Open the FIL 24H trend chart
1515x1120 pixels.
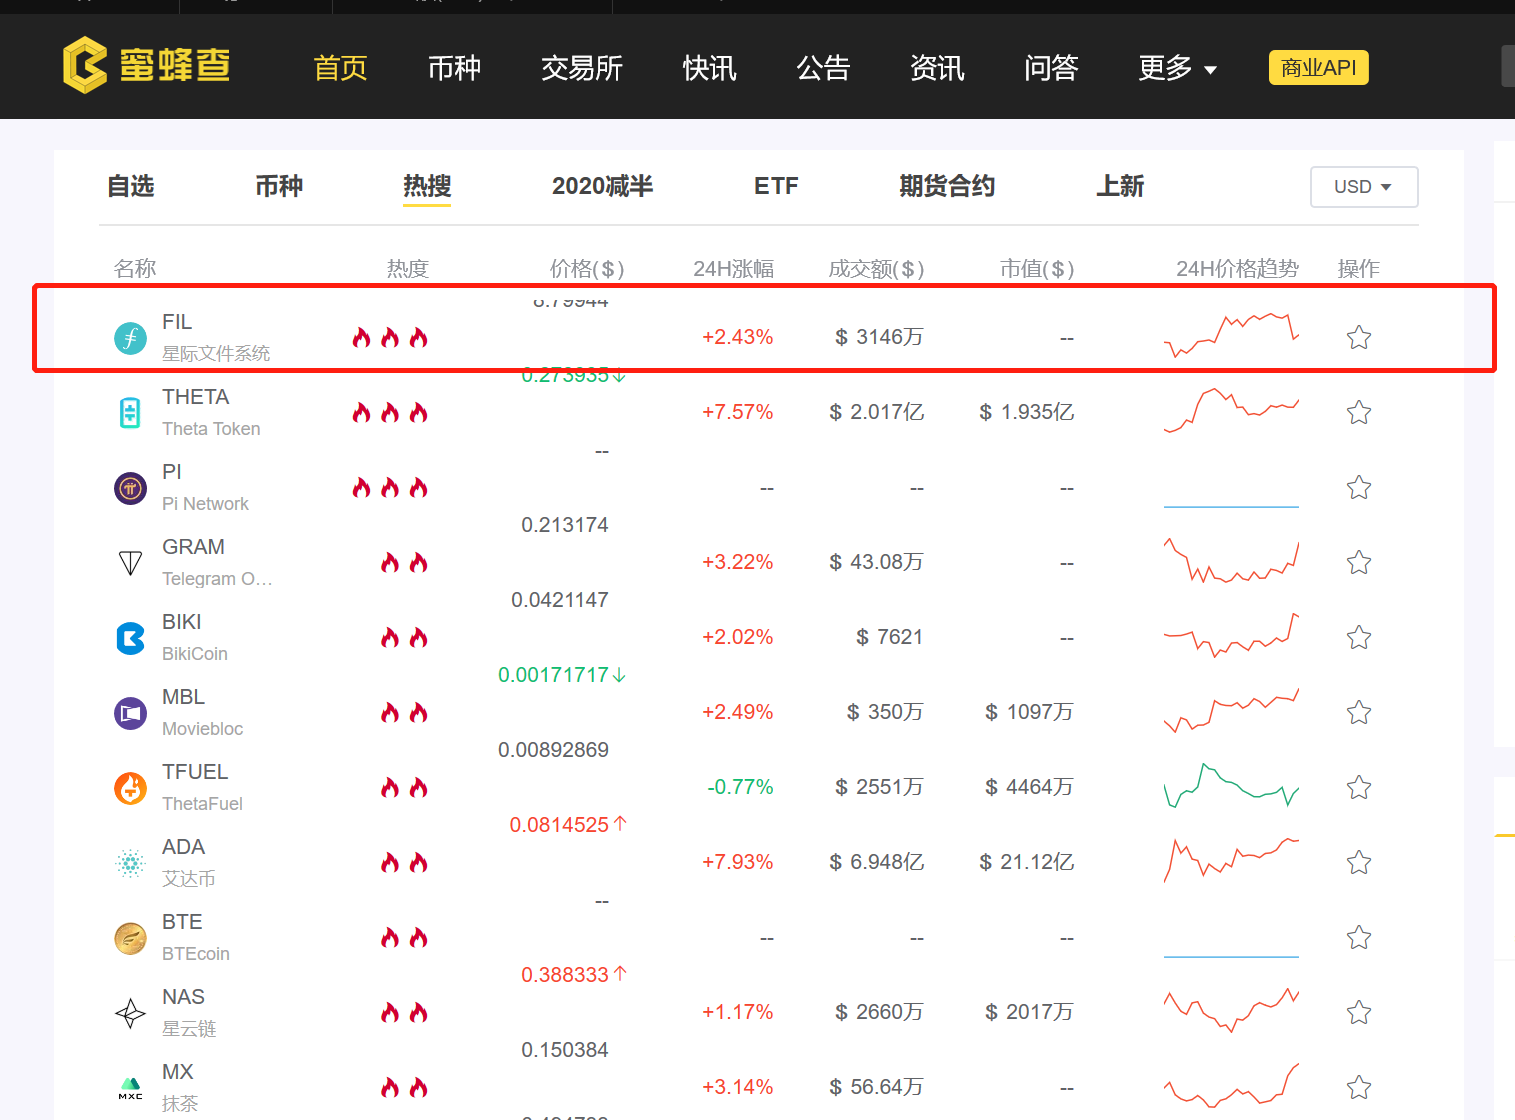tap(1231, 335)
